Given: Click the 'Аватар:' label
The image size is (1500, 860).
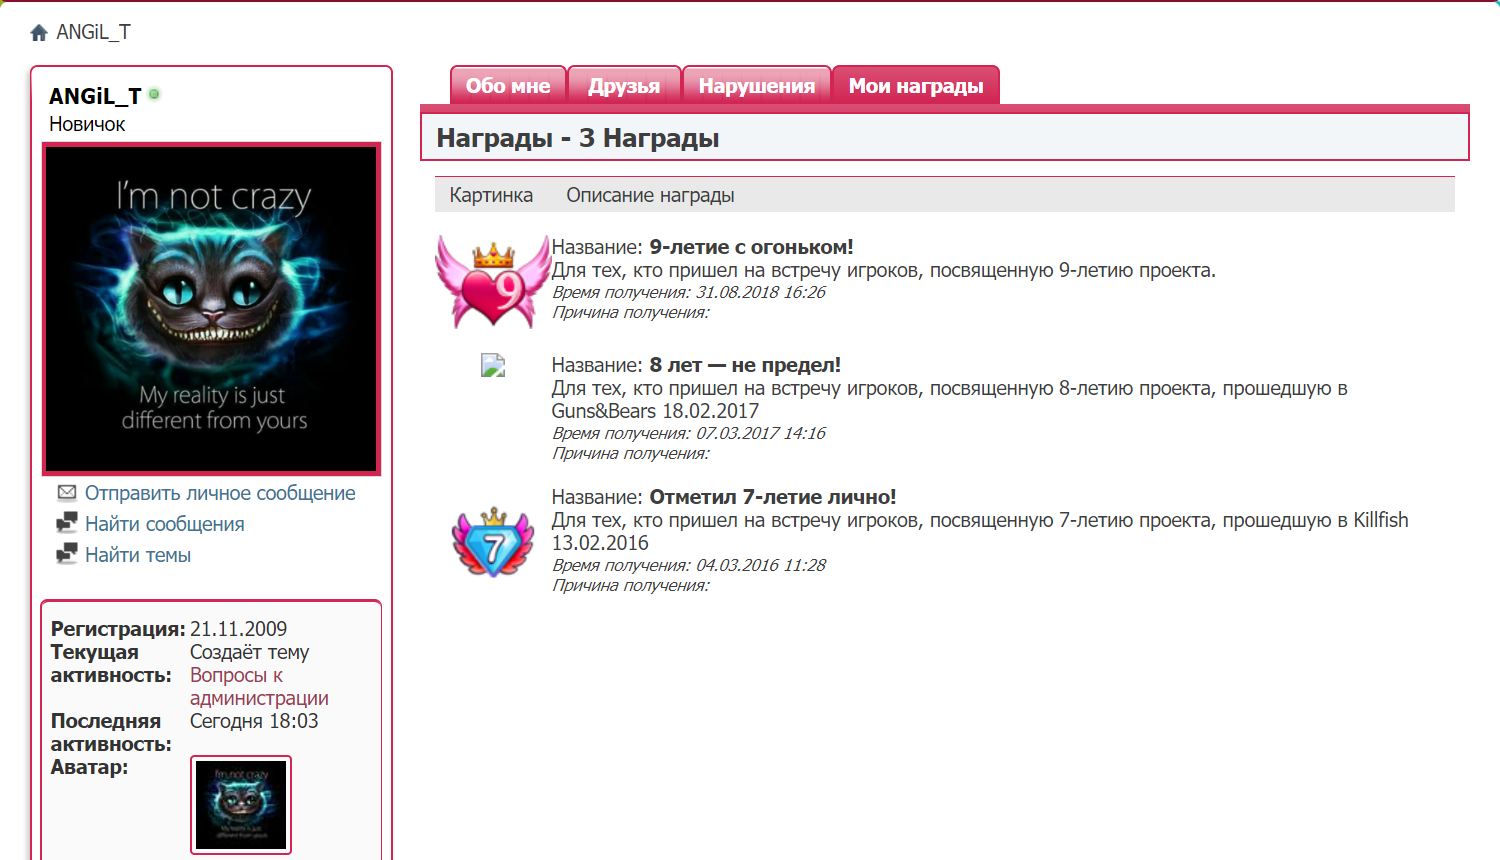Looking at the screenshot, I should click(89, 767).
